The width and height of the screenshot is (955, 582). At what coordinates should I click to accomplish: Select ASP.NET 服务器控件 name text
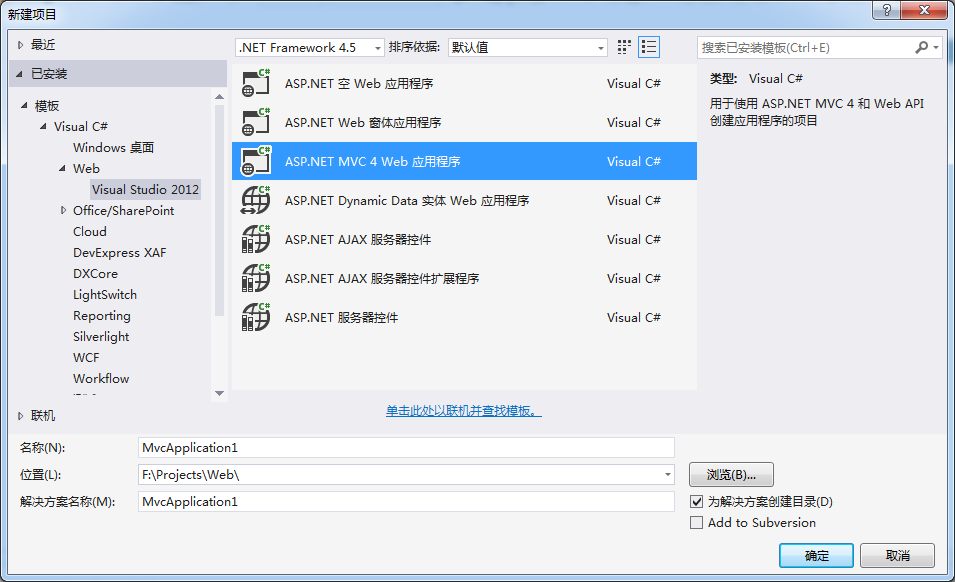tap(341, 317)
